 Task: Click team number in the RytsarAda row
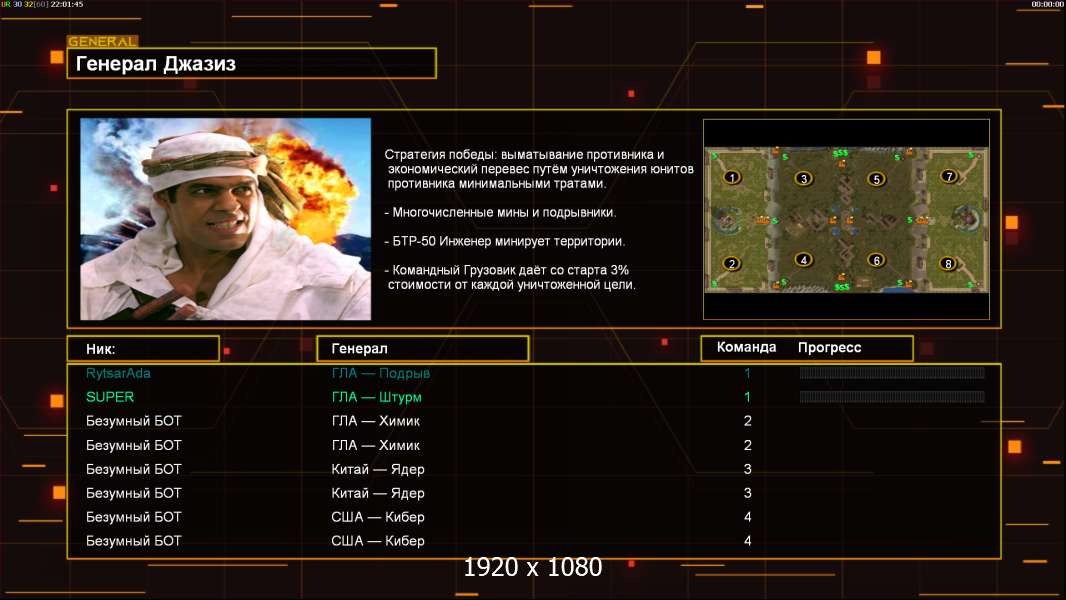click(x=747, y=373)
